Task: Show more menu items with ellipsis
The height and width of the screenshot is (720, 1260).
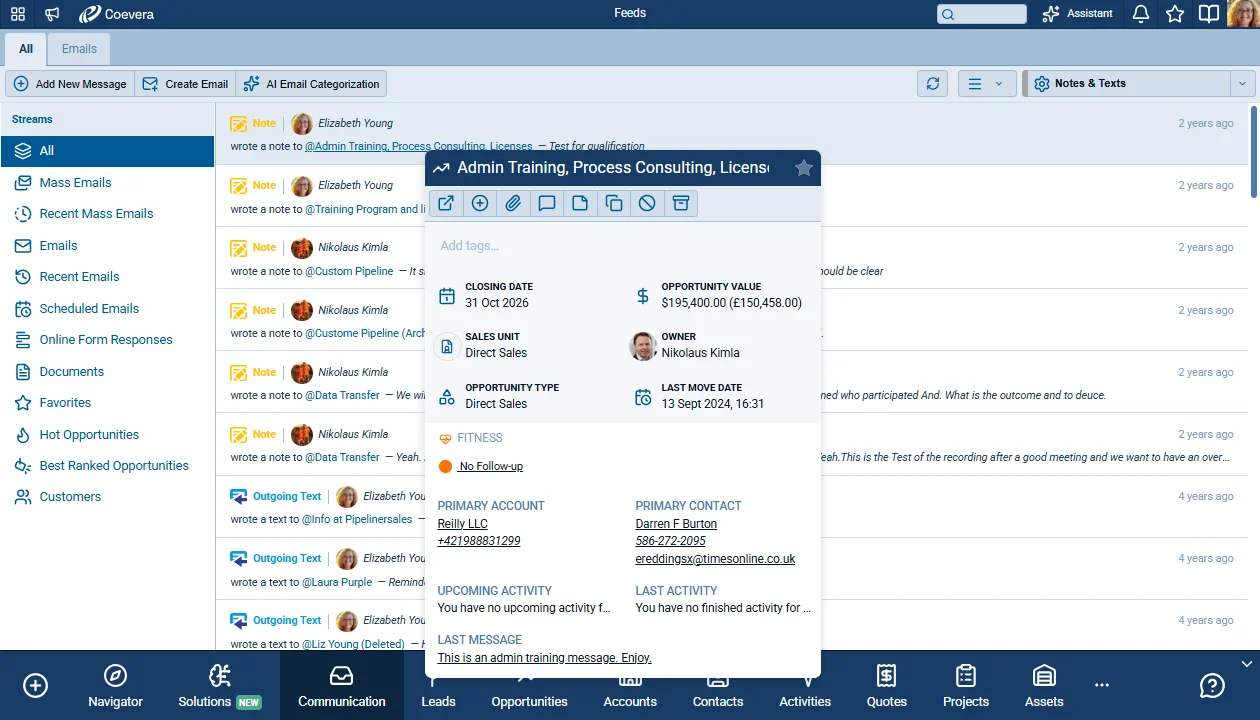Action: coord(1102,685)
